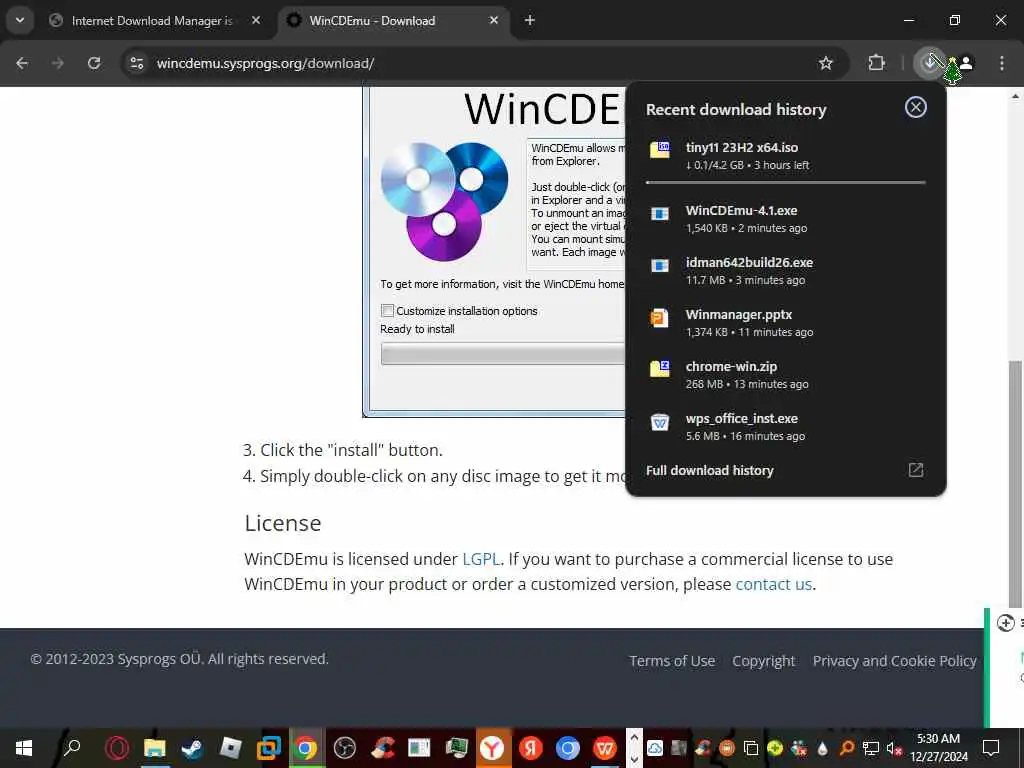Click the Winmanager.pptx presentation icon
The image size is (1024, 768).
coord(660,318)
